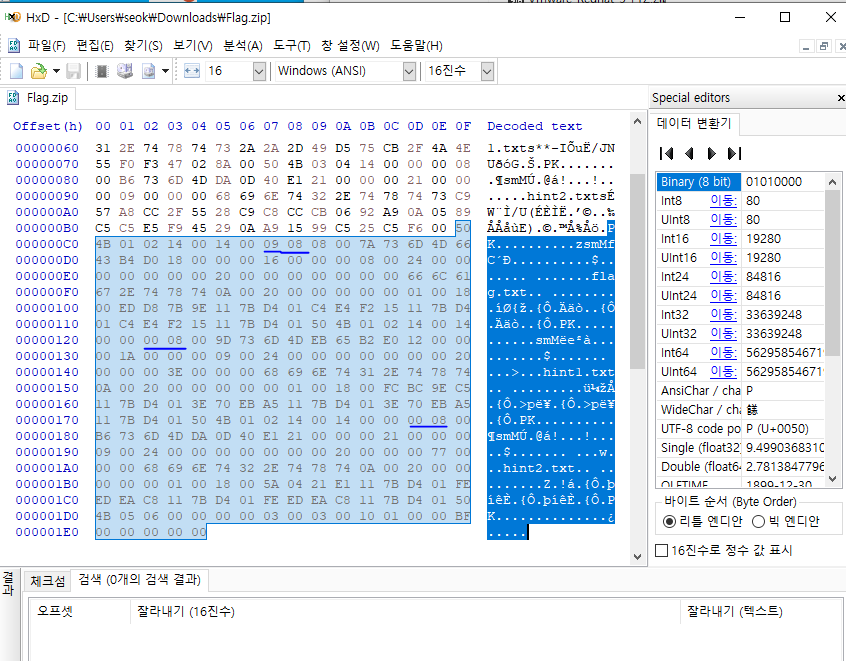
Task: Open the 도움말(H) menu
Action: pos(417,46)
